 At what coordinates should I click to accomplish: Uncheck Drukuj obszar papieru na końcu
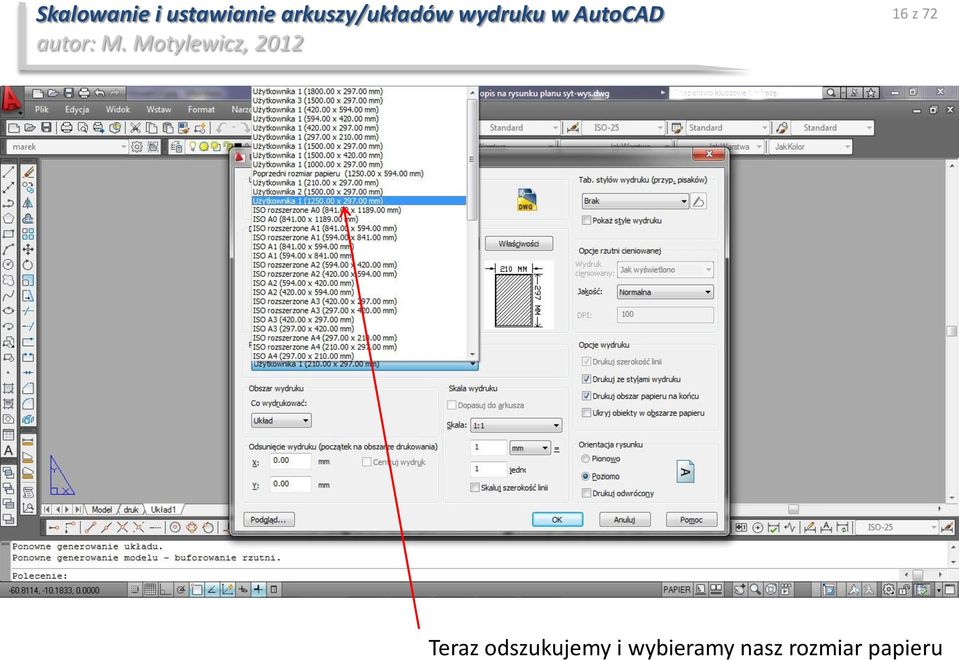(x=587, y=396)
